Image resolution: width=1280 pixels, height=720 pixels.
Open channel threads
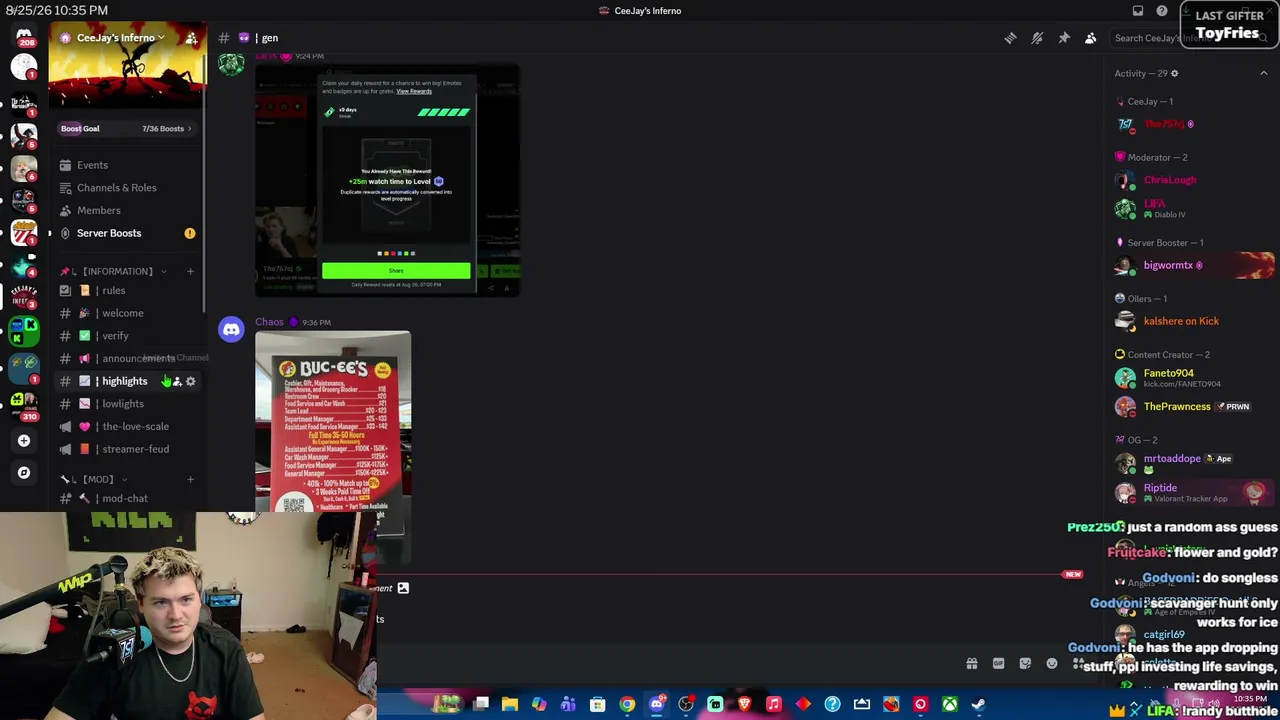tap(1010, 38)
